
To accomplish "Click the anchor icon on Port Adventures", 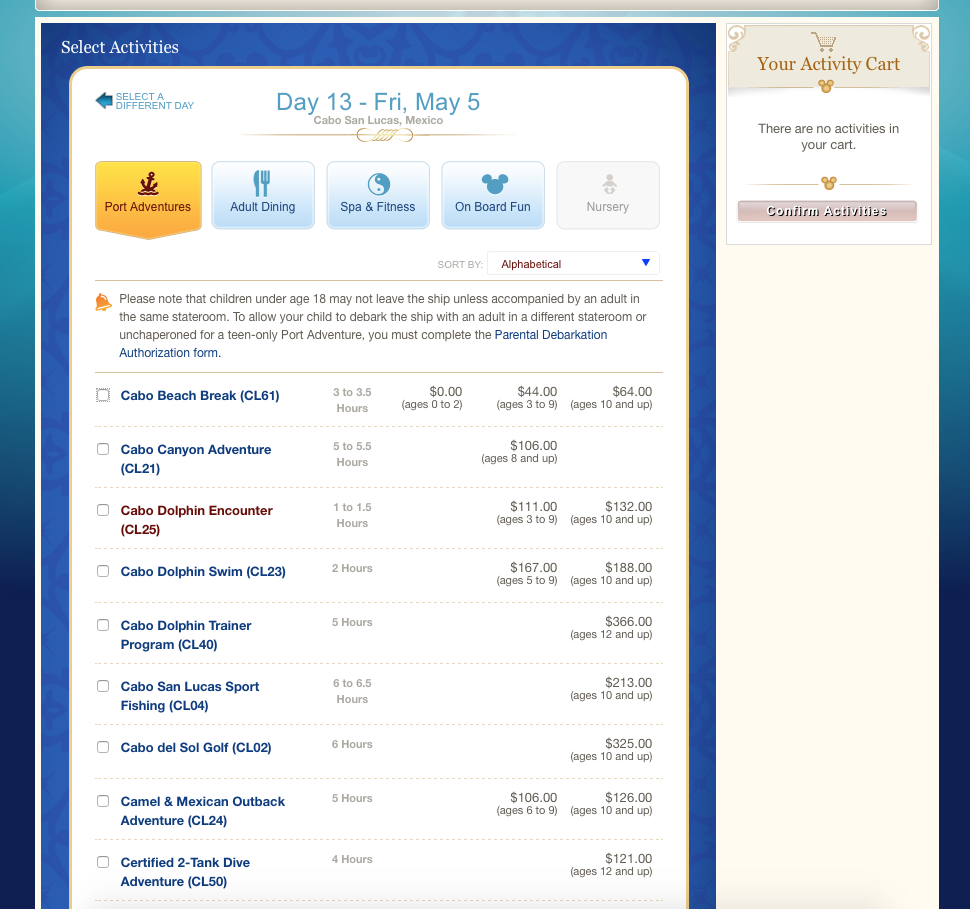I will [x=148, y=184].
